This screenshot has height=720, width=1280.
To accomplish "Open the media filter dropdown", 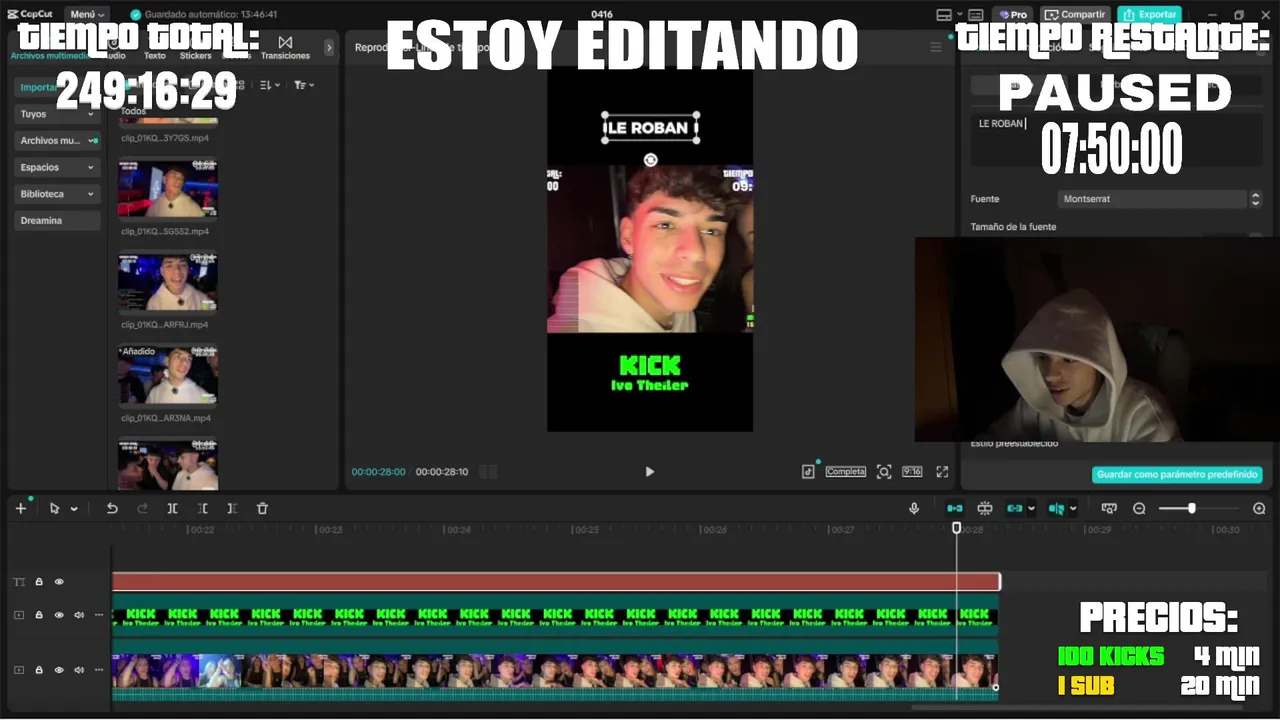I will click(304, 86).
